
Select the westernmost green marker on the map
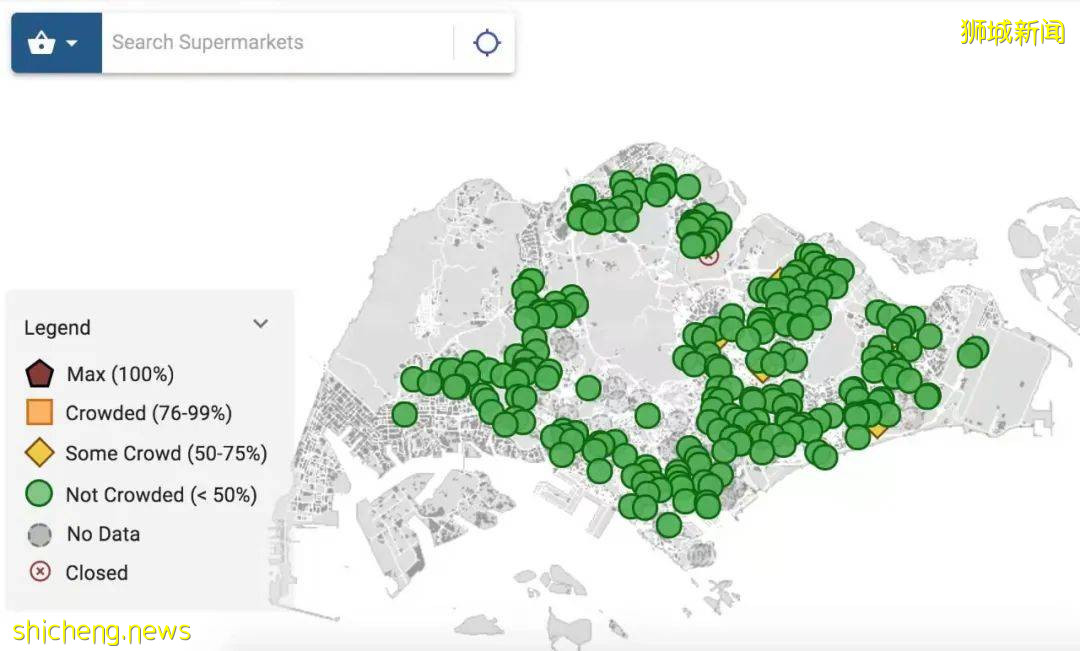[404, 414]
